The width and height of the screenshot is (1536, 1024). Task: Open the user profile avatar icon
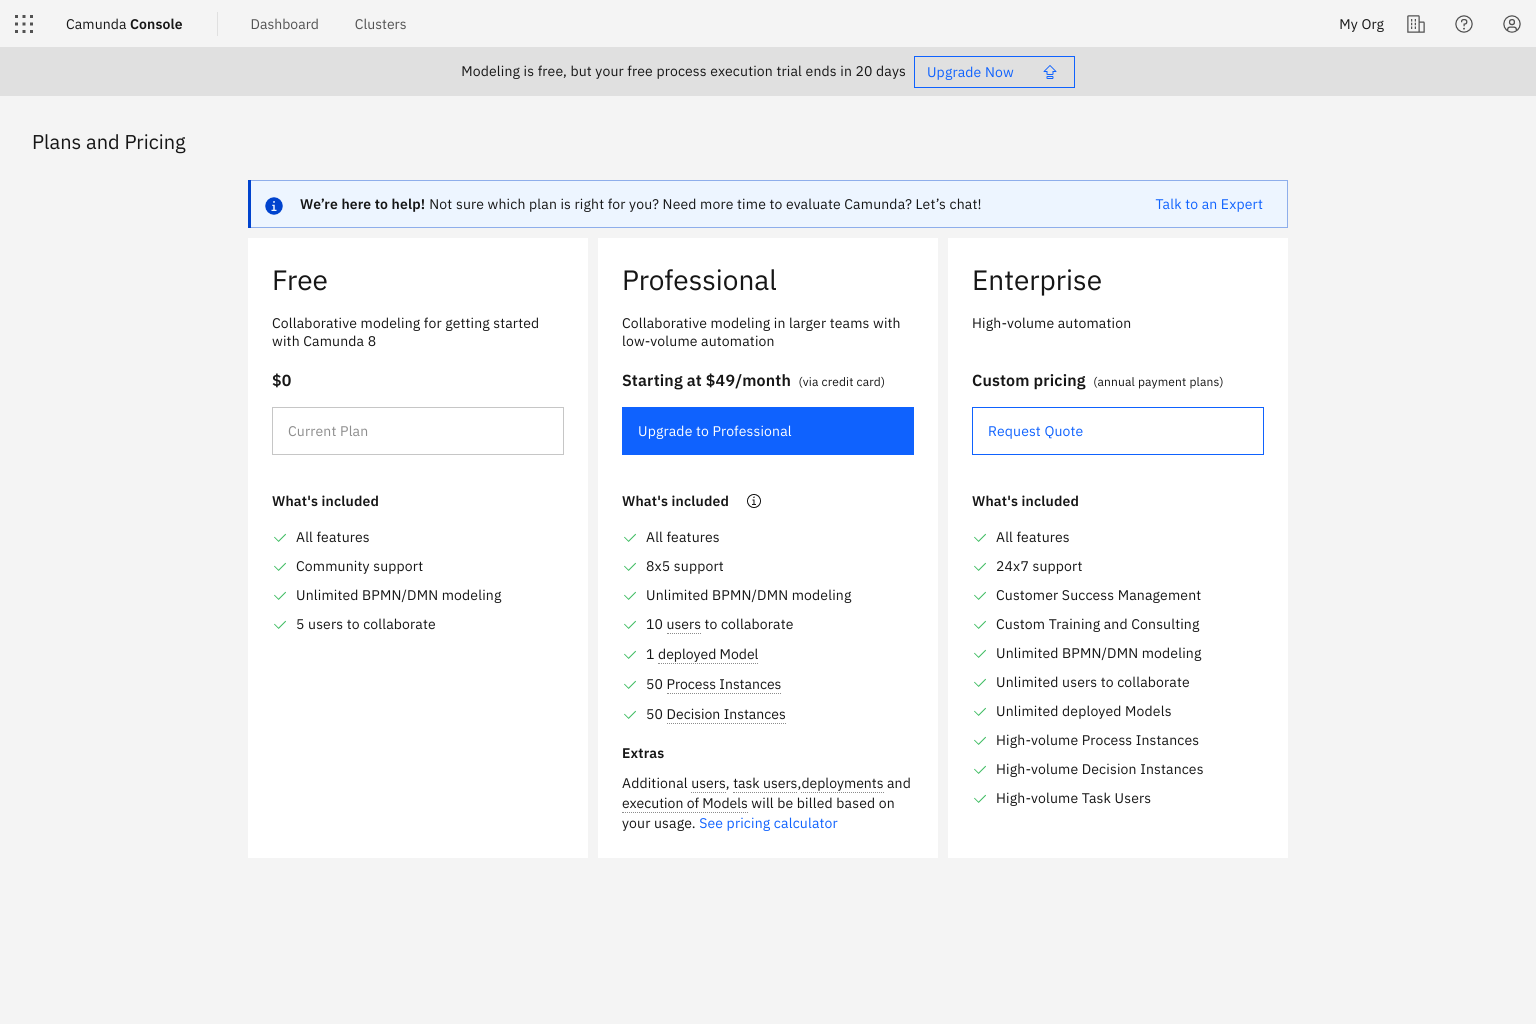(x=1512, y=24)
